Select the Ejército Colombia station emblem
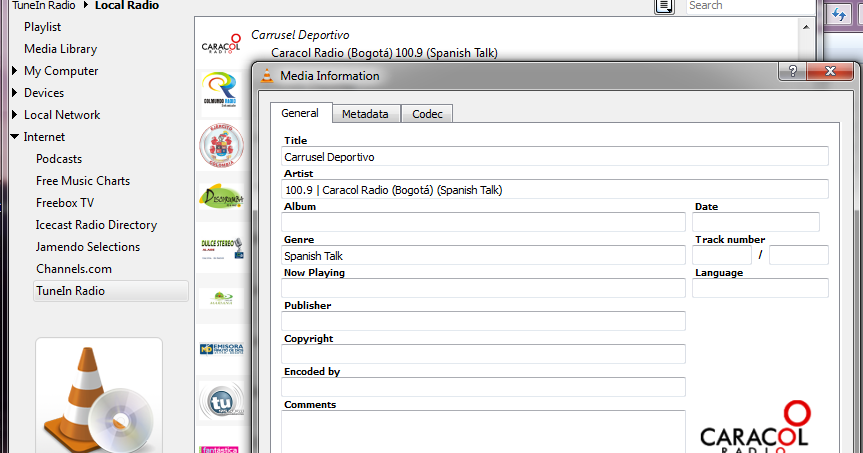The image size is (863, 453). 221,145
